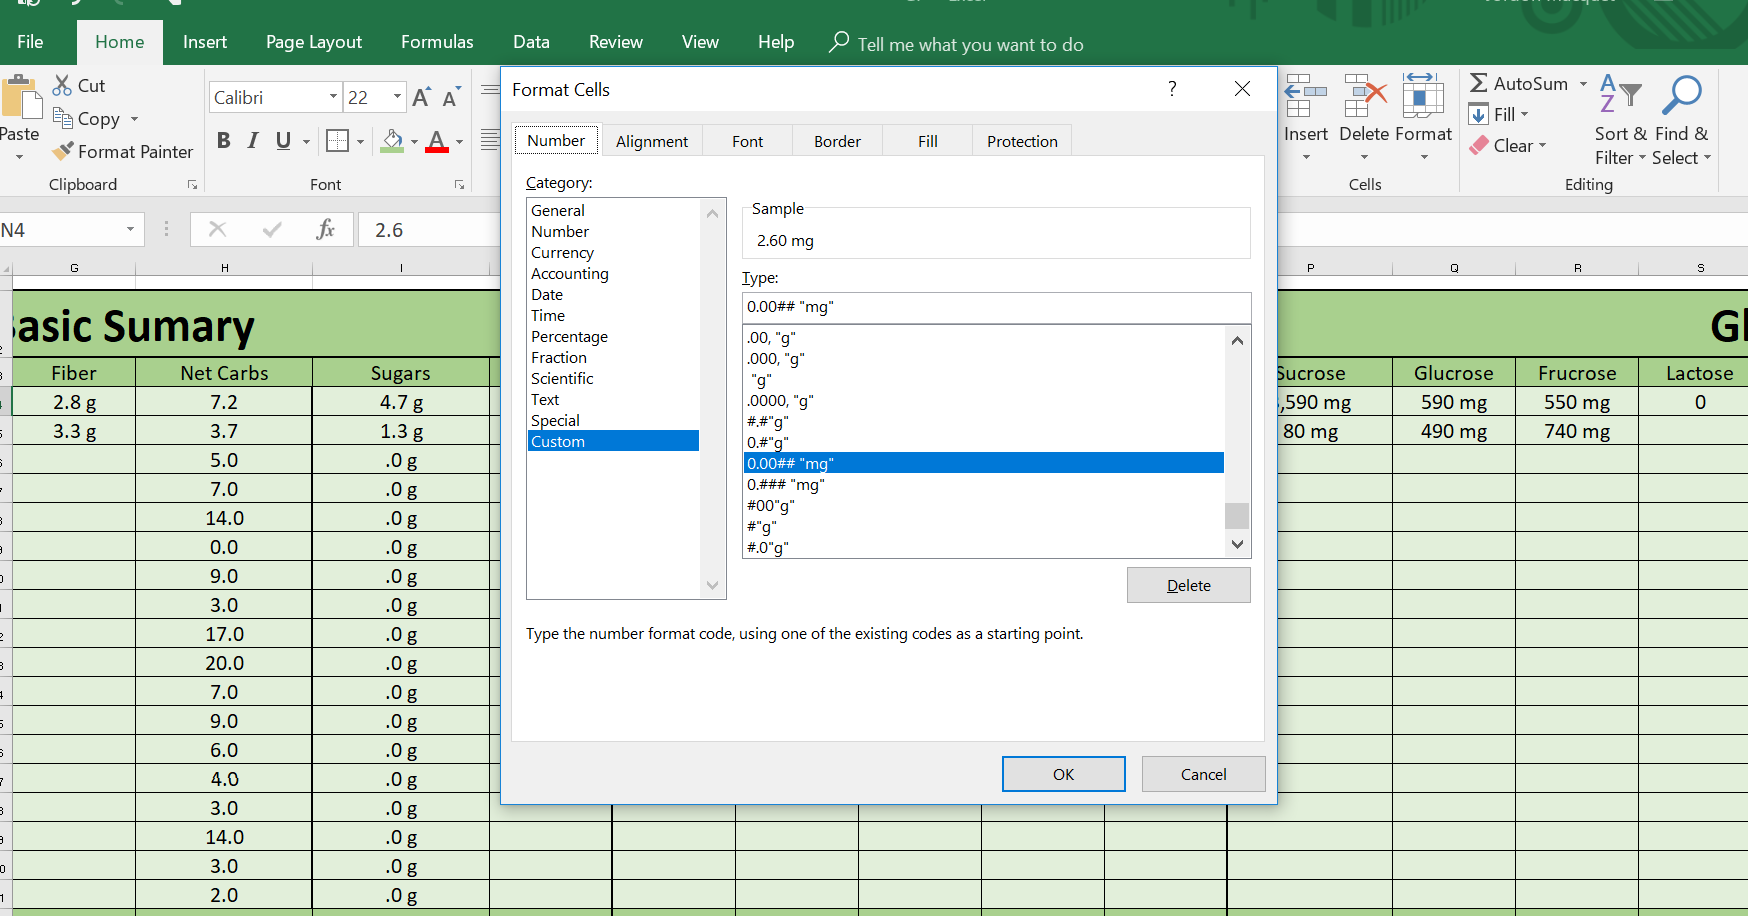Open the Name Box dropdown arrow
Screen dimensions: 1748x916
(130, 230)
